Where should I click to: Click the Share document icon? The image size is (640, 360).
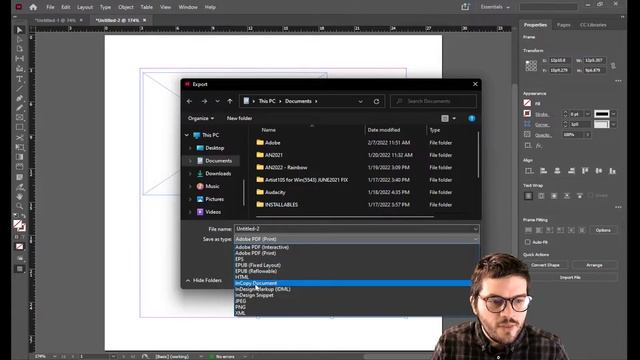point(465,7)
